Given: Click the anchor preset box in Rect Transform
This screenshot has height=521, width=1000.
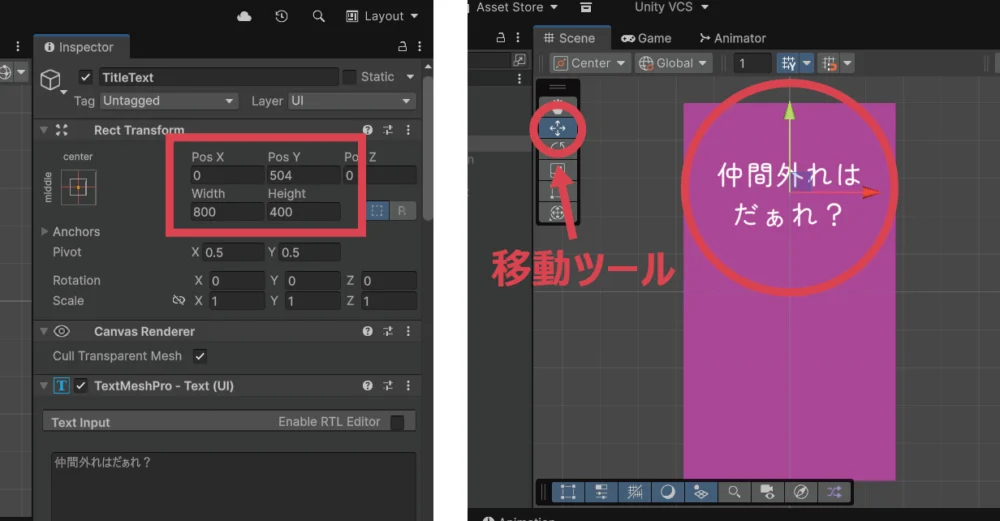Looking at the screenshot, I should [78, 187].
